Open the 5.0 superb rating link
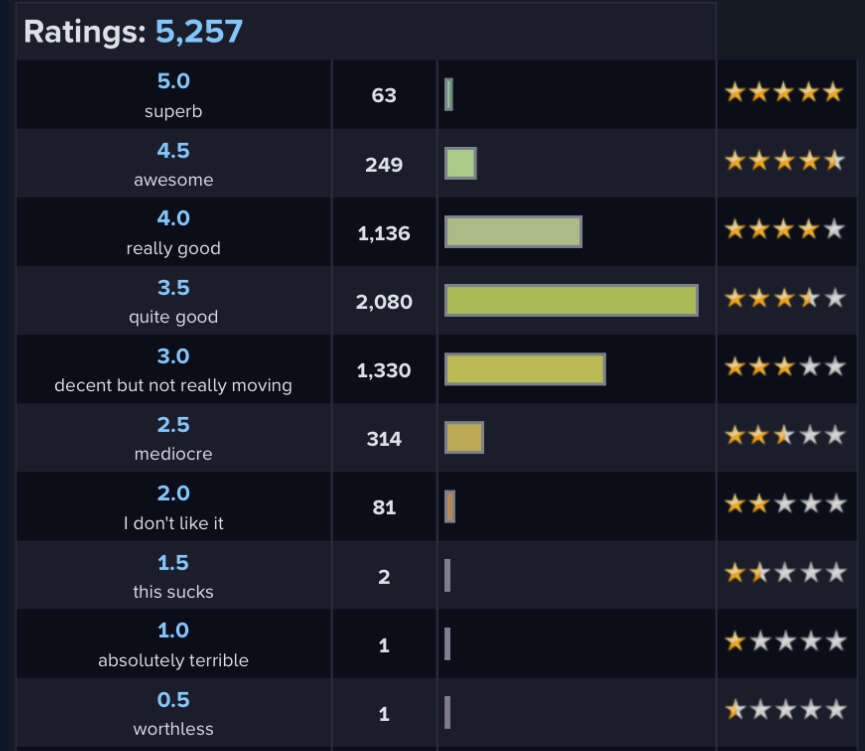 (173, 82)
